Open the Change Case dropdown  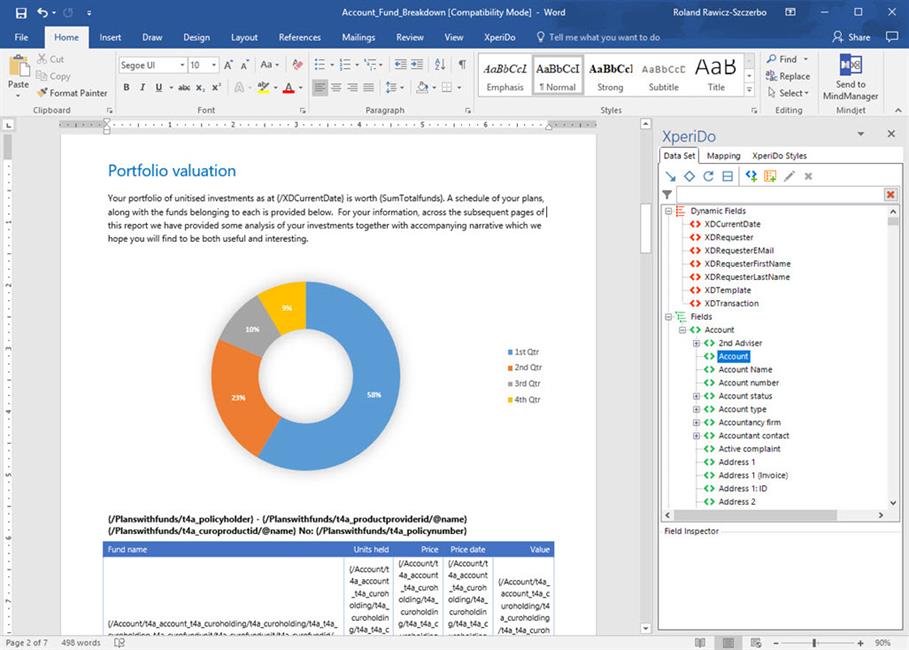270,65
